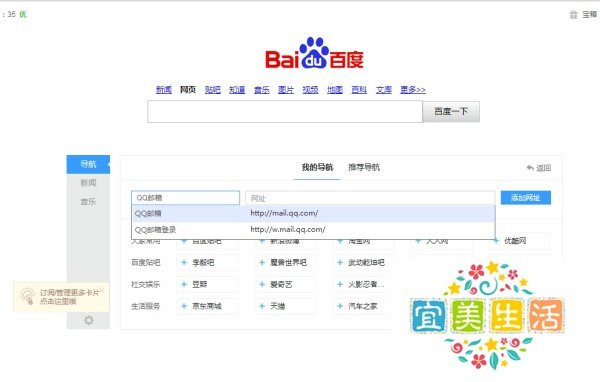The width and height of the screenshot is (600, 382).
Task: Add 京东商城 with its plus icon
Action: [184, 306]
